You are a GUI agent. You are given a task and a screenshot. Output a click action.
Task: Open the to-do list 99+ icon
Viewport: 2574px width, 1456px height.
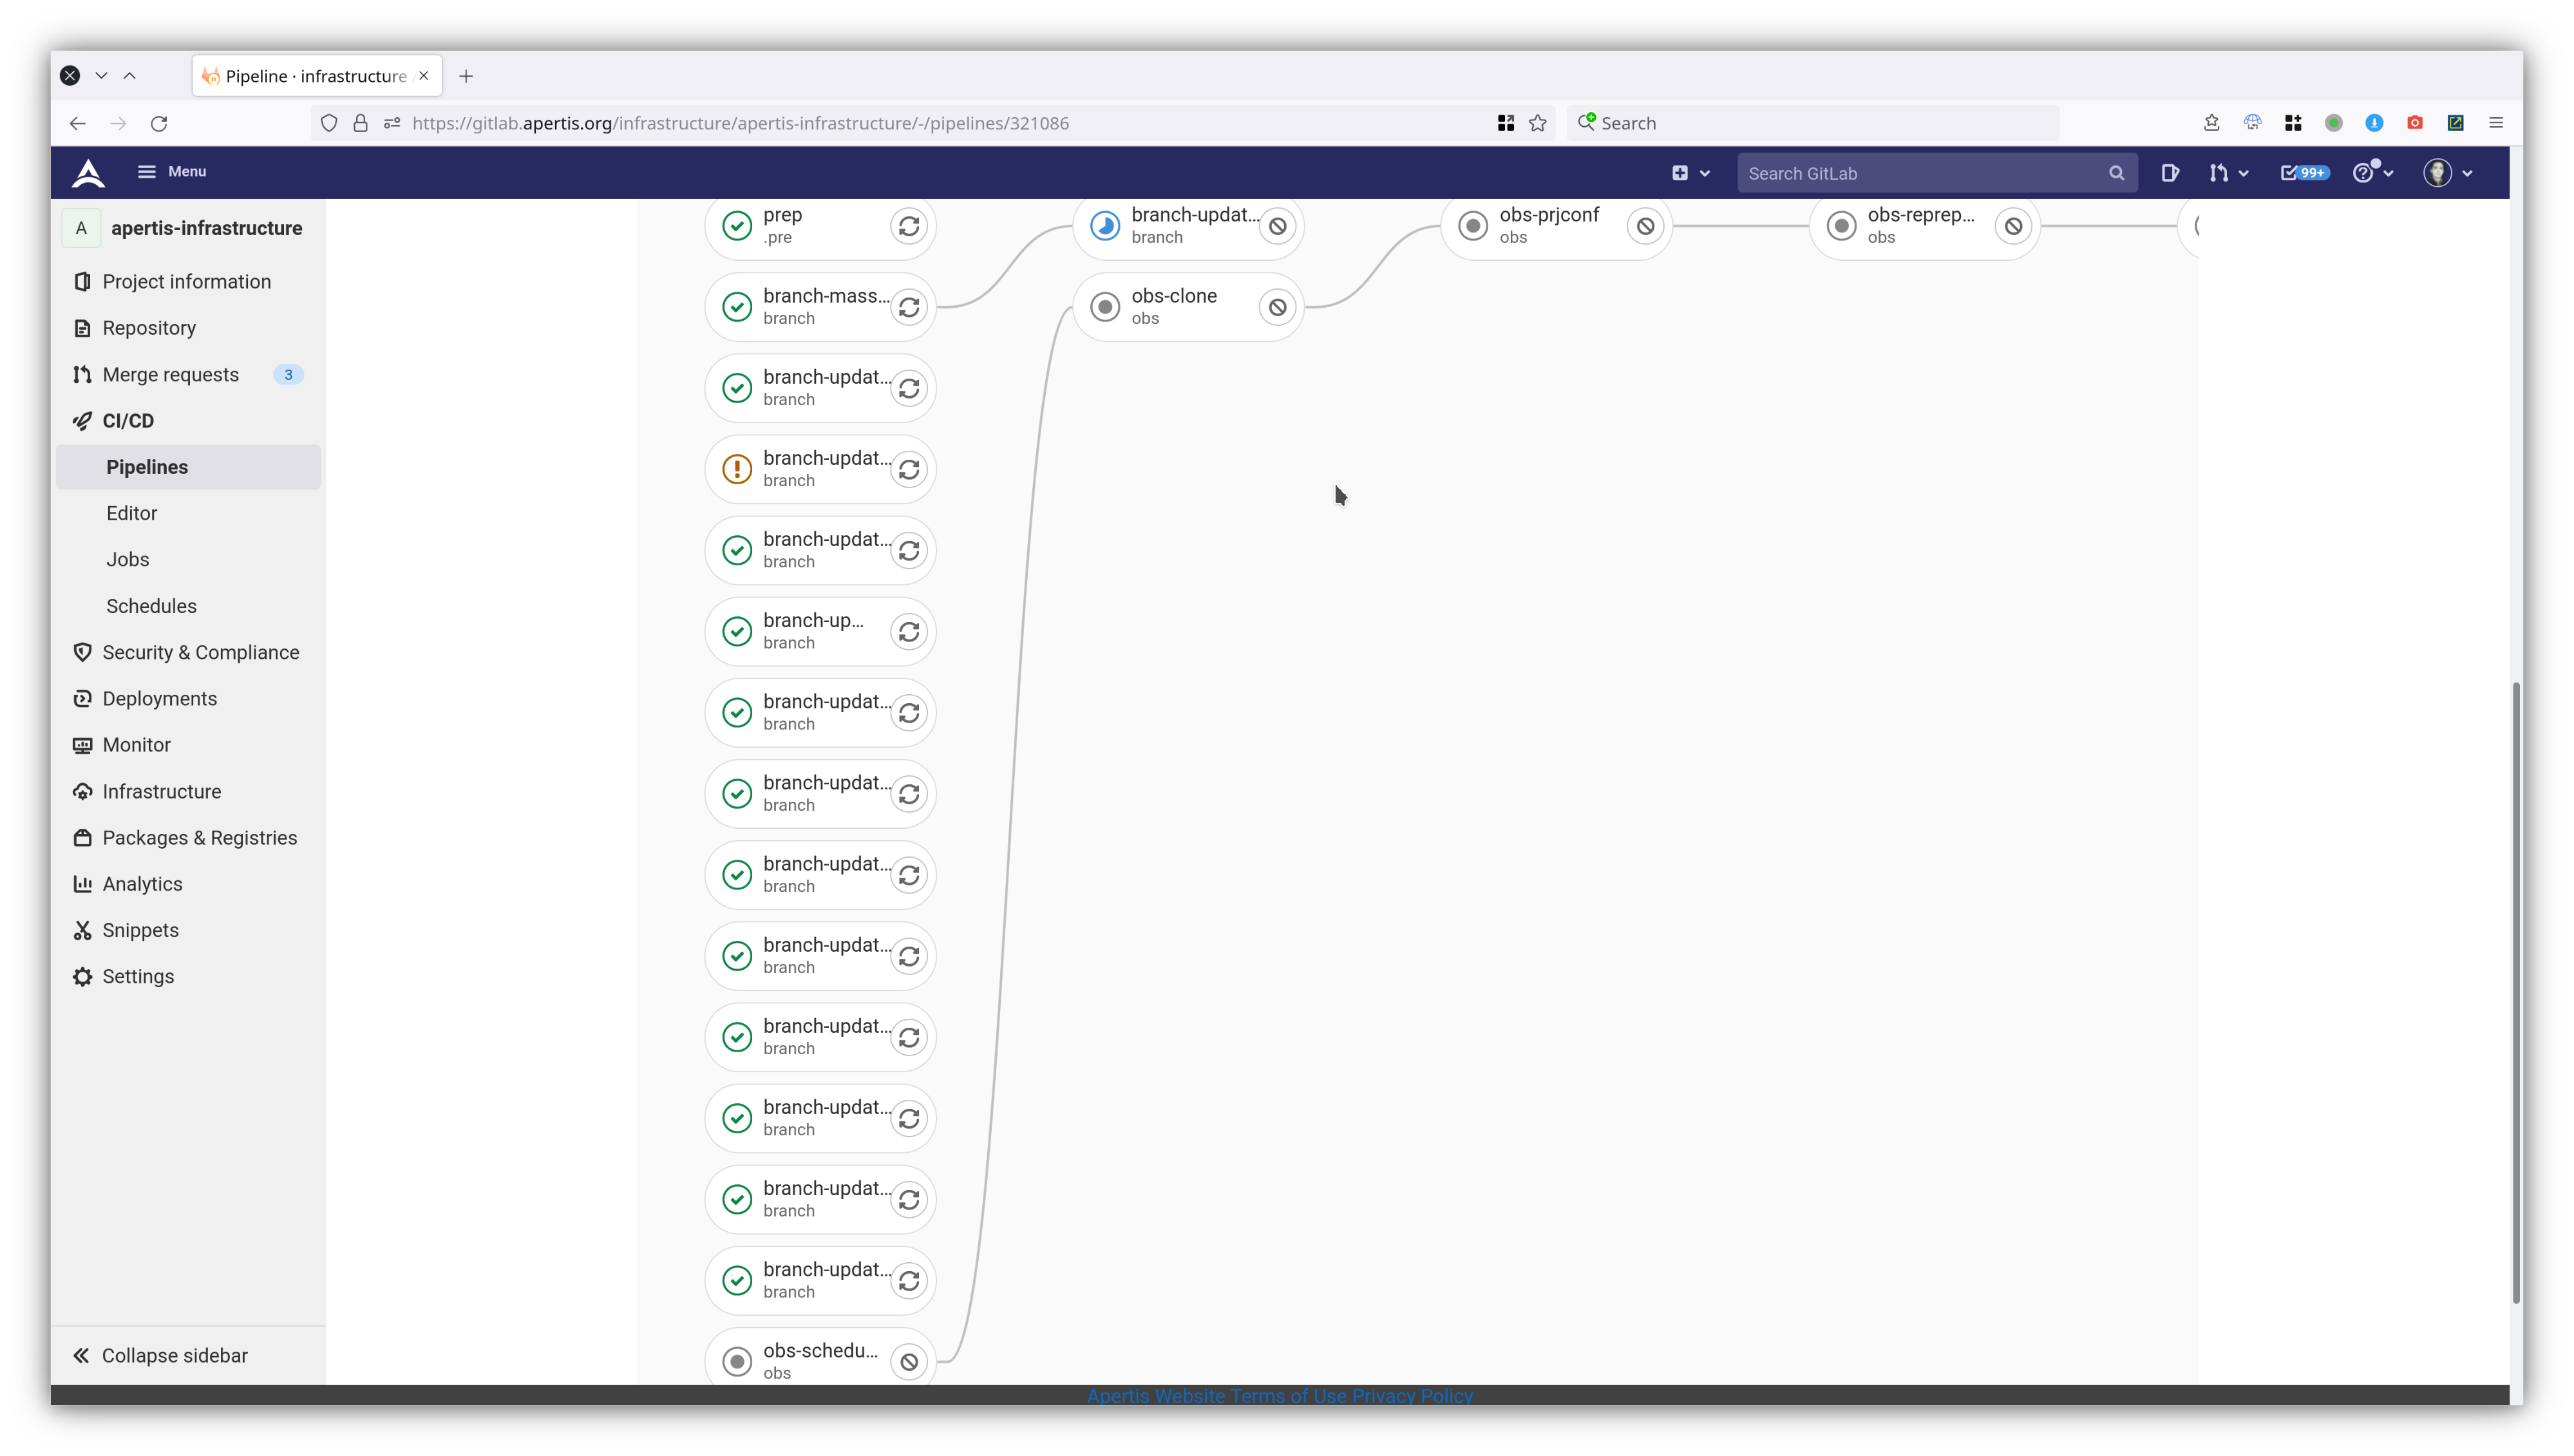tap(2303, 173)
